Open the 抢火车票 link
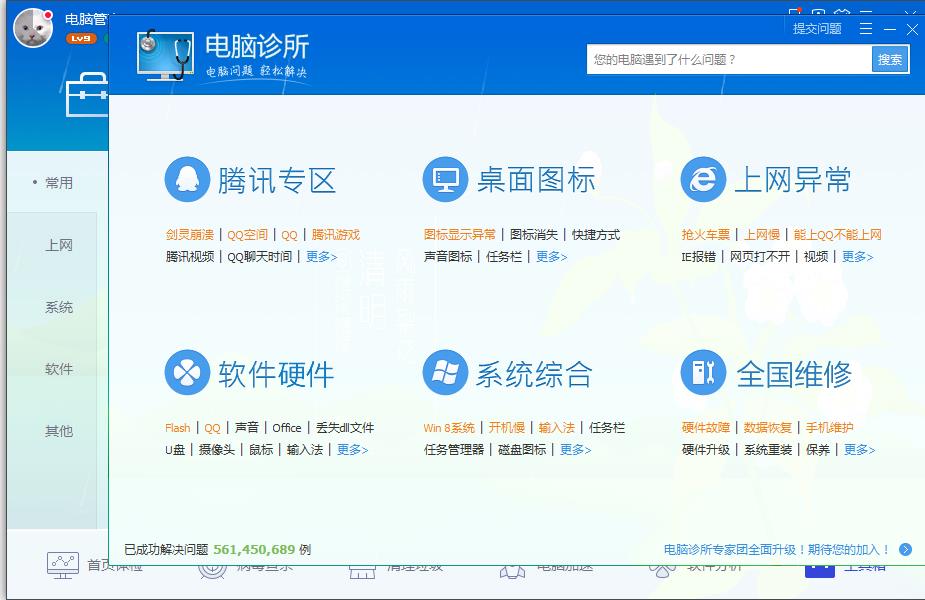The width and height of the screenshot is (925, 600). coord(706,235)
